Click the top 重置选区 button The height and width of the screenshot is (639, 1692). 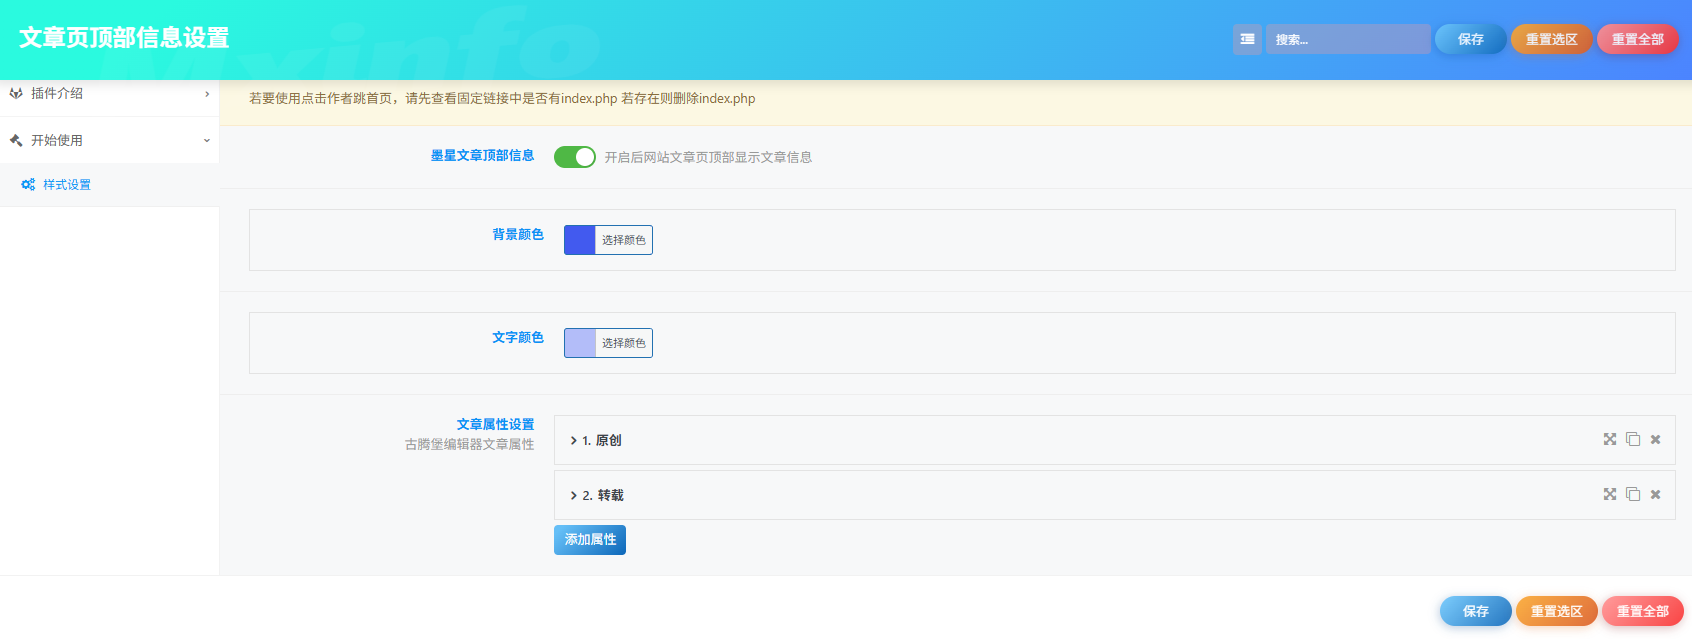click(1551, 39)
